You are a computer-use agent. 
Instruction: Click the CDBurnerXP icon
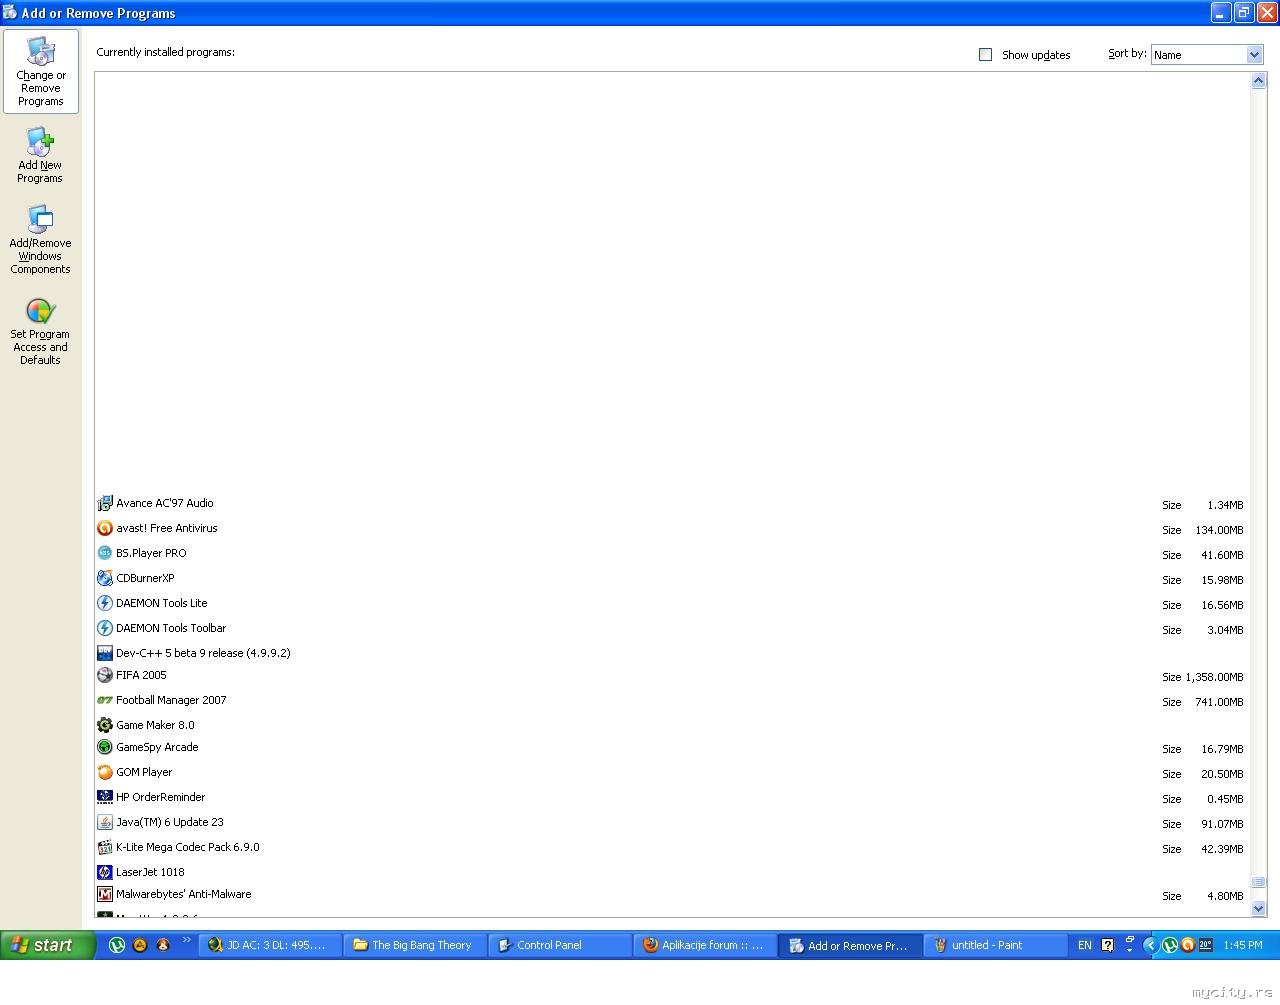pos(105,578)
